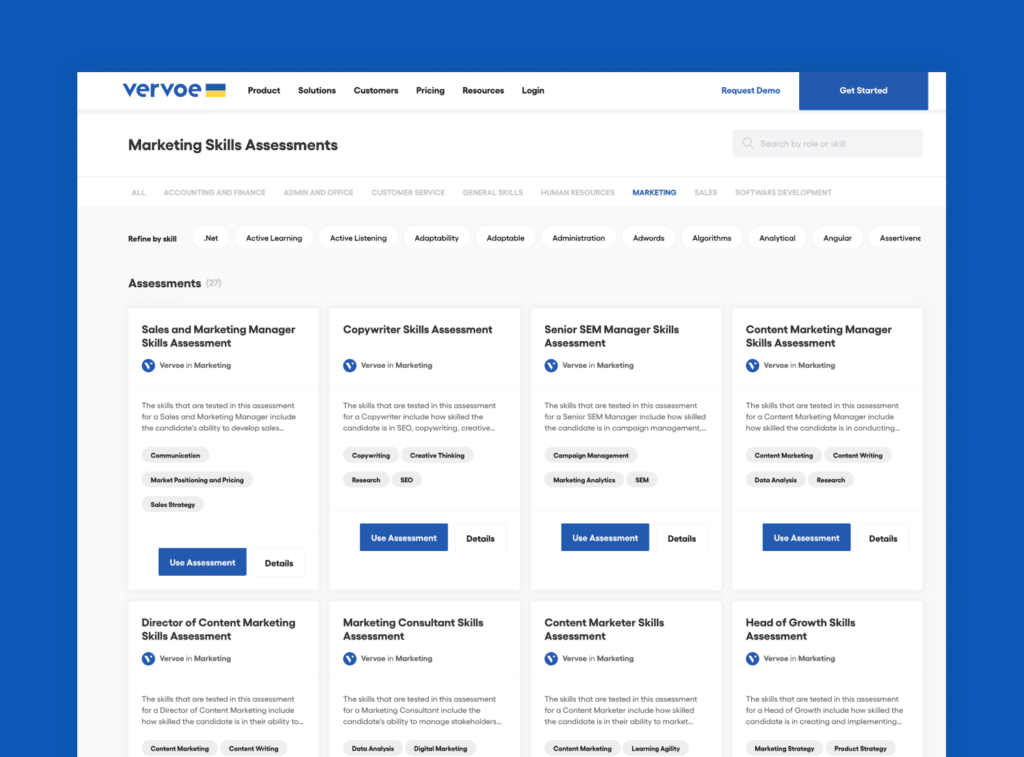Filter by Active Listening skill
This screenshot has height=757, width=1024.
pyautogui.click(x=358, y=238)
